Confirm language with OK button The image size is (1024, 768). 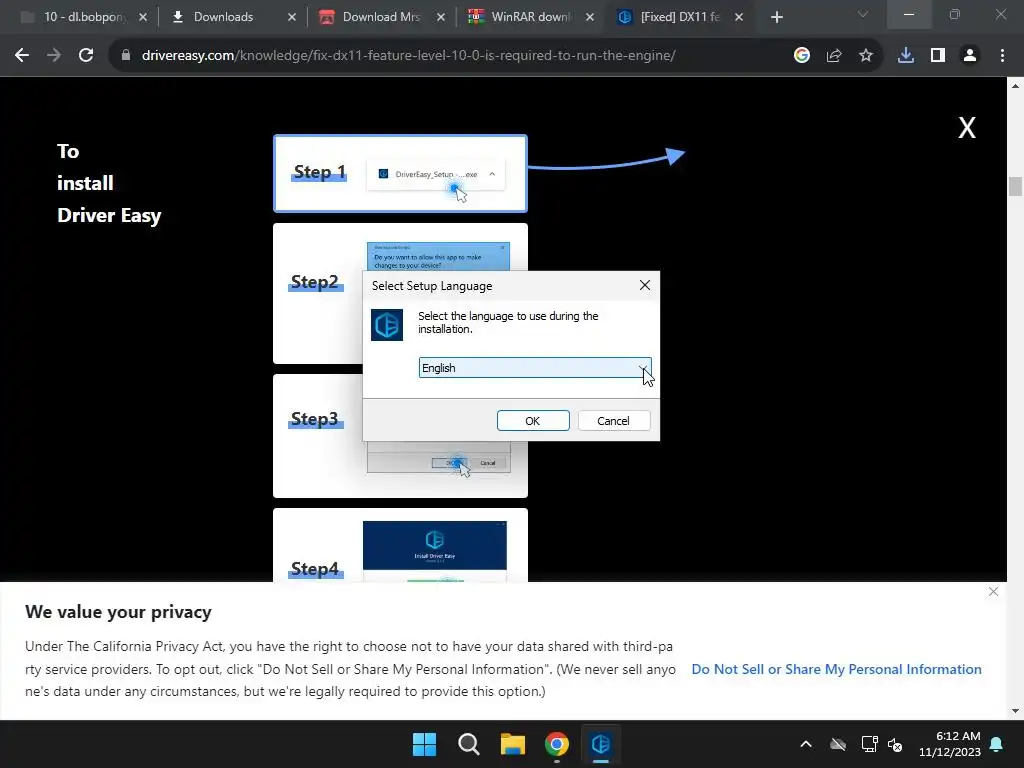point(533,421)
